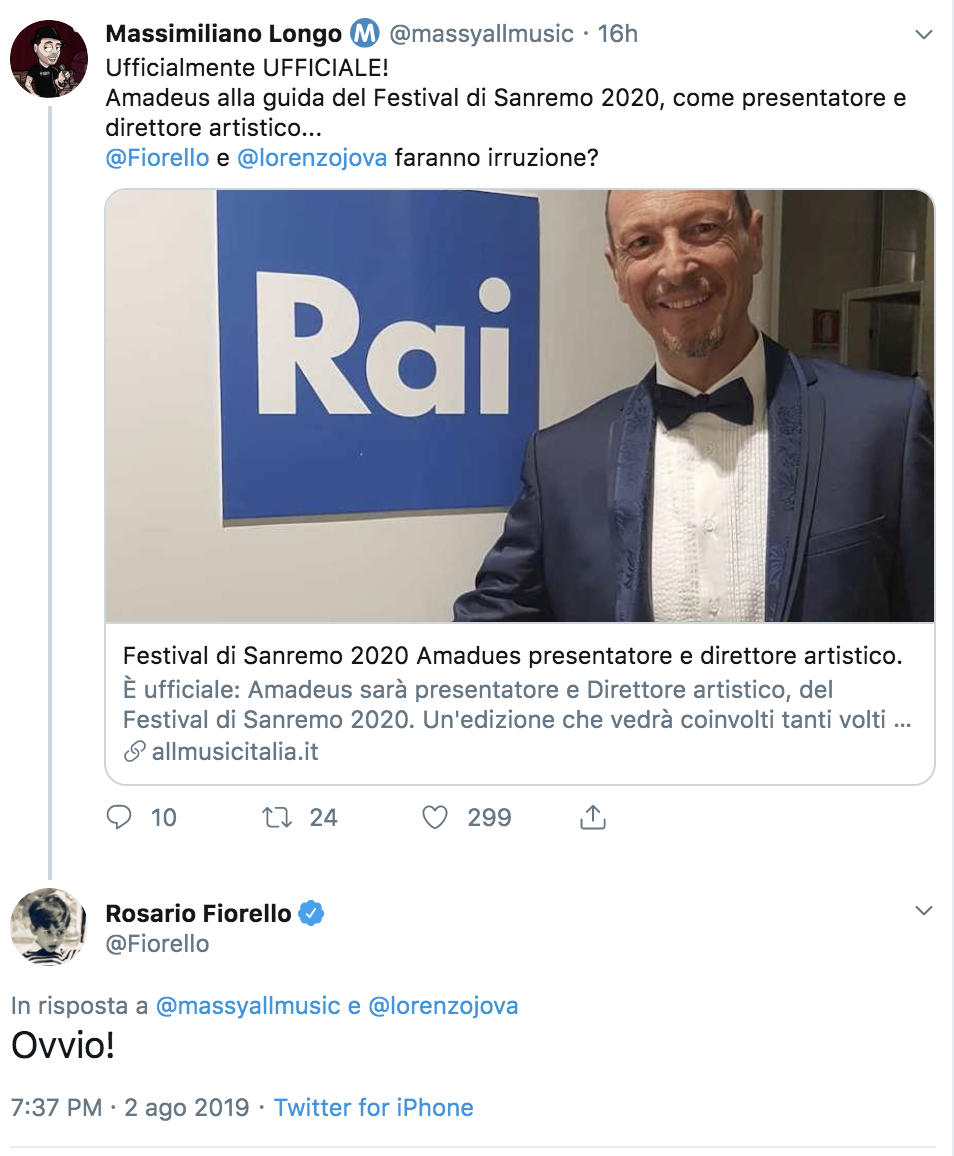
Task: Click the @massyallmusic link in reply header
Action: click(248, 1006)
